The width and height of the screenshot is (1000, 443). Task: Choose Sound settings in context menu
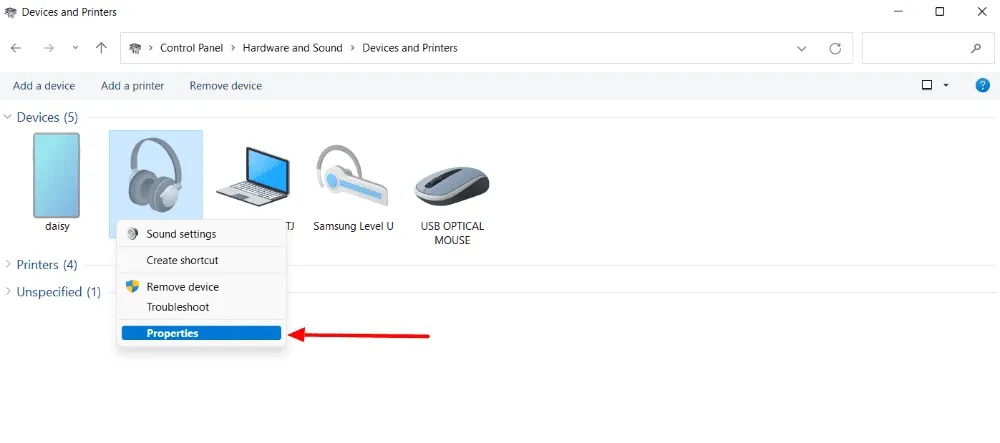pos(181,234)
